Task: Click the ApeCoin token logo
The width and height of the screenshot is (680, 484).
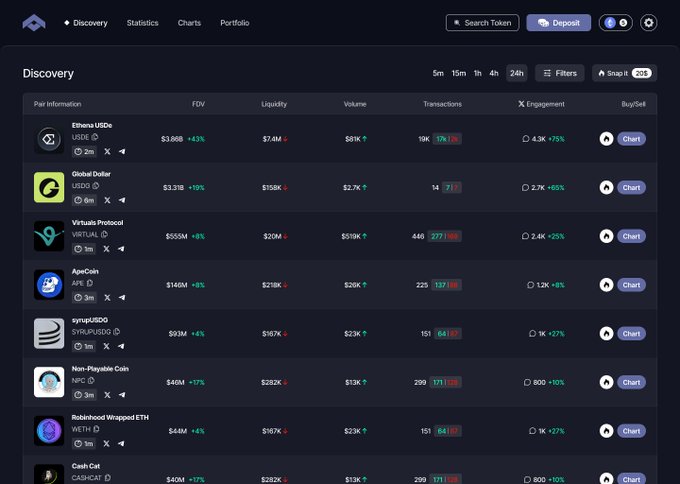Action: coord(49,285)
